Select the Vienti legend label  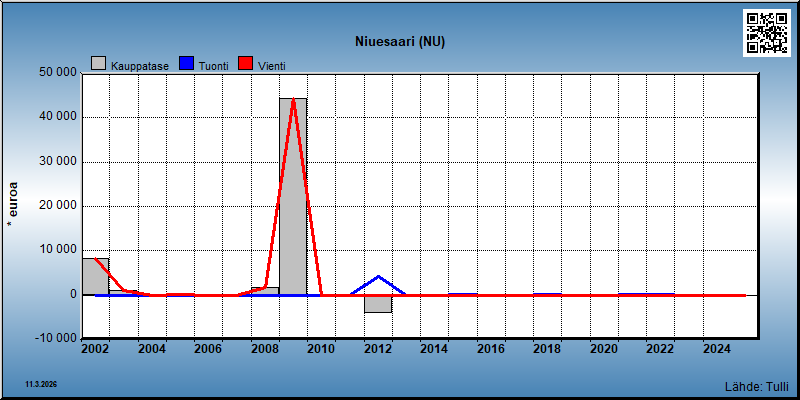(272, 66)
